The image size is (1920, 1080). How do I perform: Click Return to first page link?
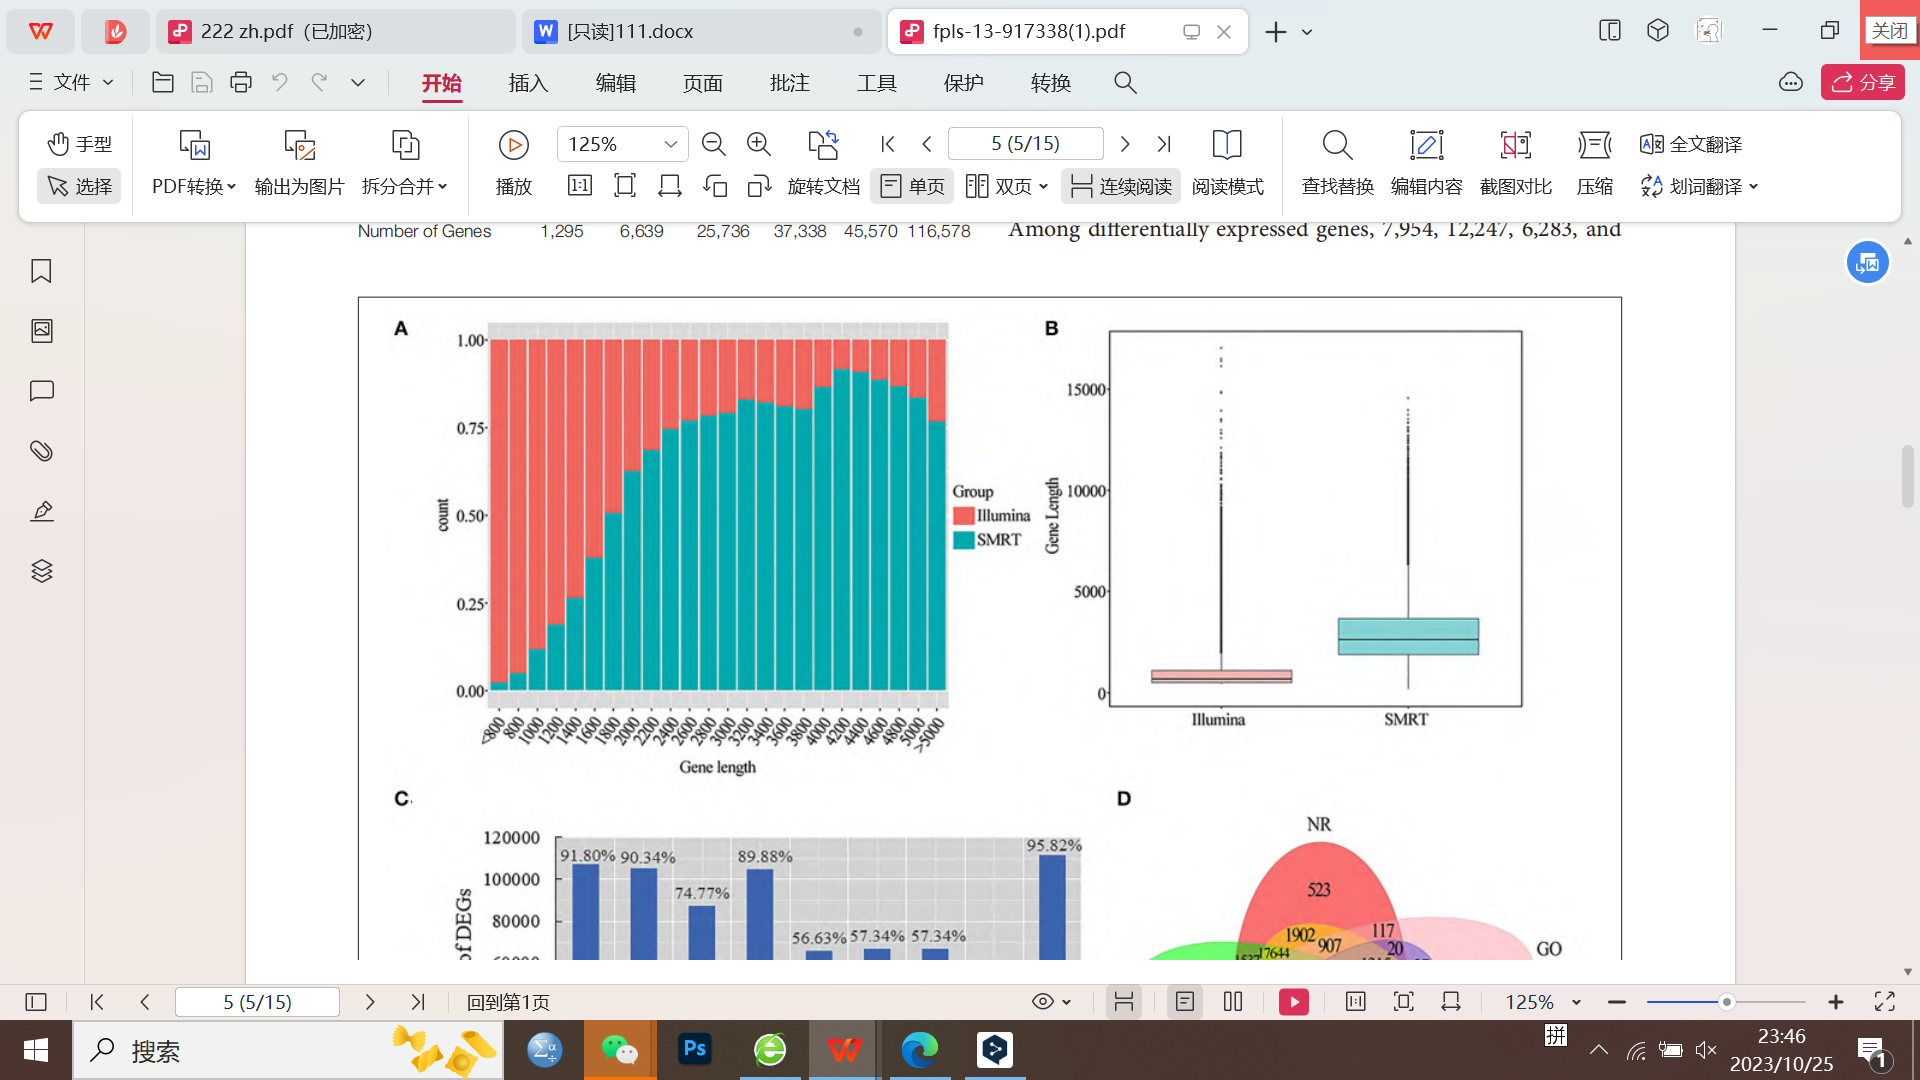(x=508, y=1002)
